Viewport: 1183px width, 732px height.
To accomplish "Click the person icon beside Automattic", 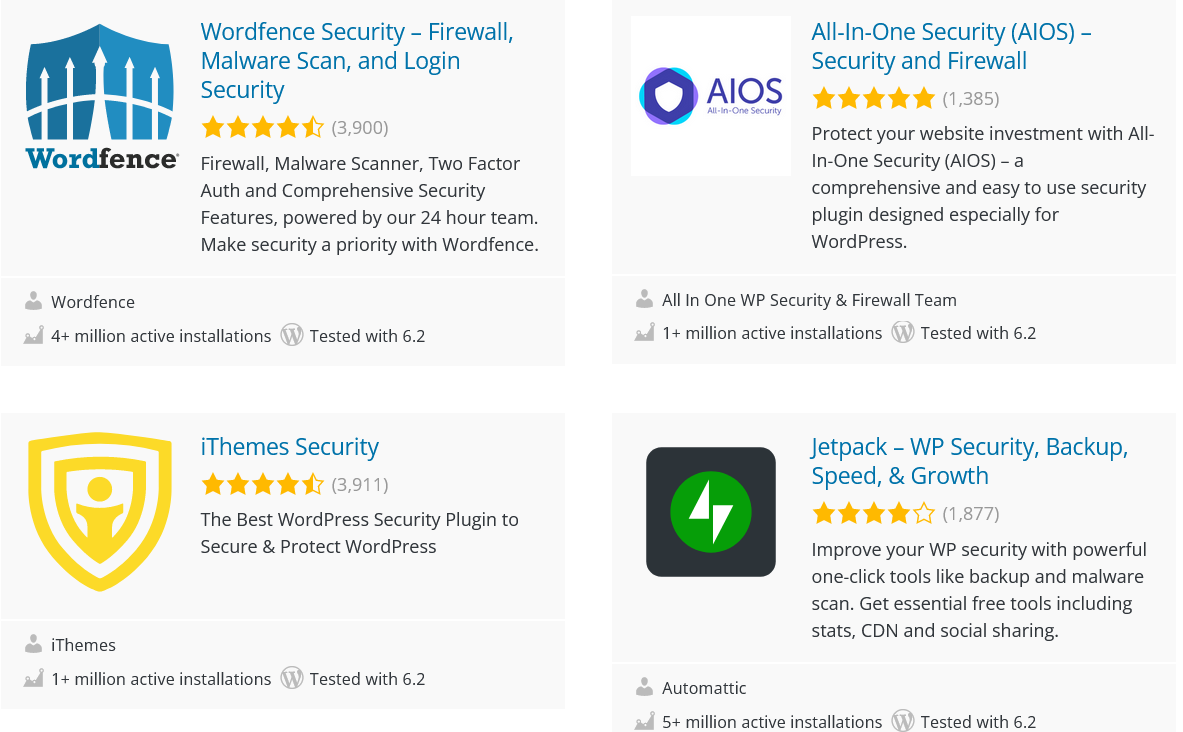I will pos(643,687).
